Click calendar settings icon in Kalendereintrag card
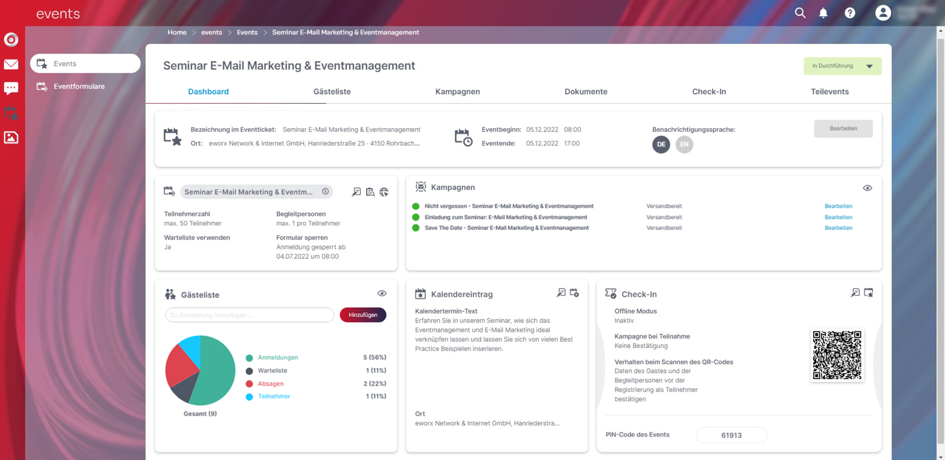This screenshot has width=945, height=460. (x=574, y=293)
